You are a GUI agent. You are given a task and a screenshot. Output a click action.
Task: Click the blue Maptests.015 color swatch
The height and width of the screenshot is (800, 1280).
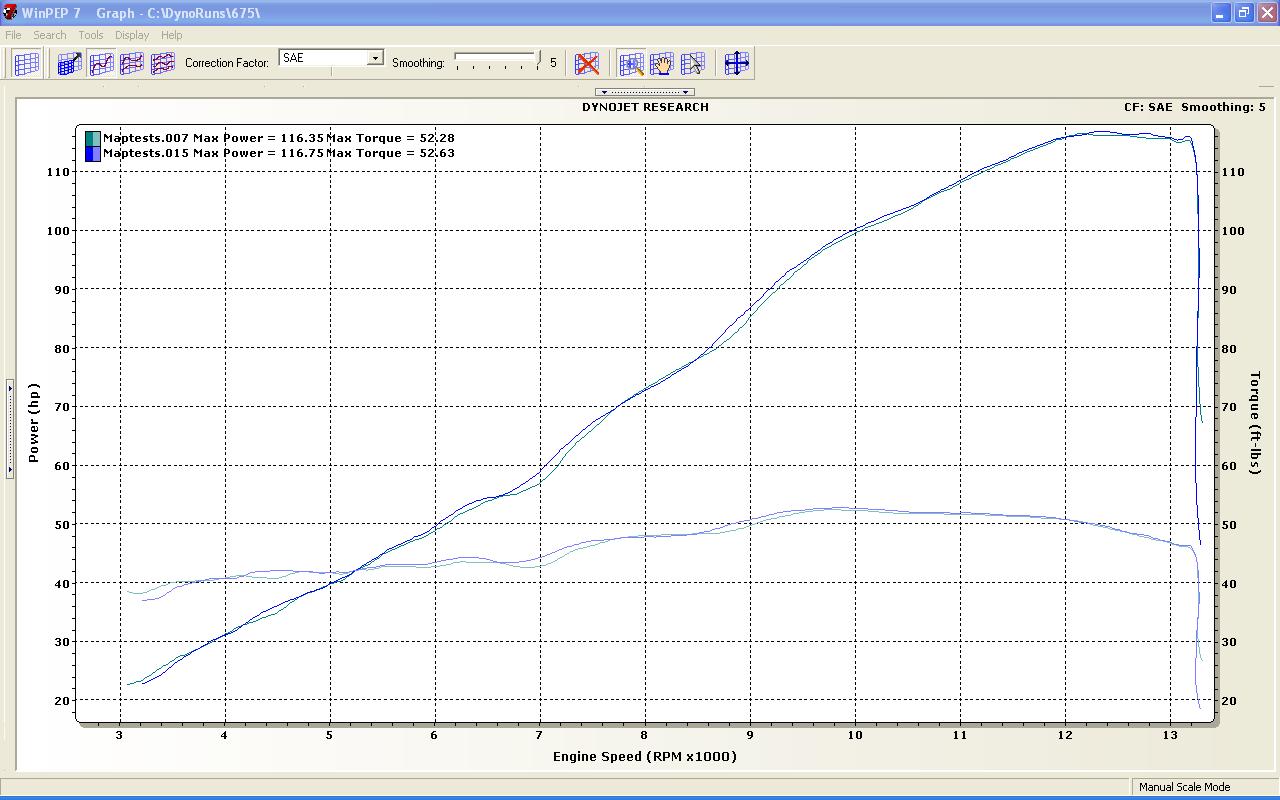(x=93, y=153)
